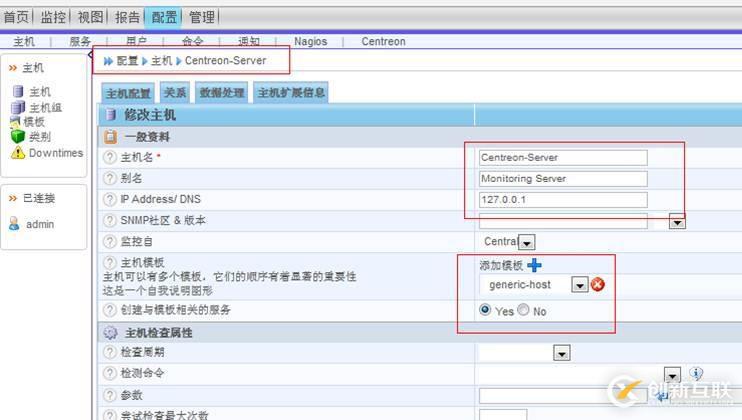
Task: Click 修改主机 header icon
Action: [111, 114]
